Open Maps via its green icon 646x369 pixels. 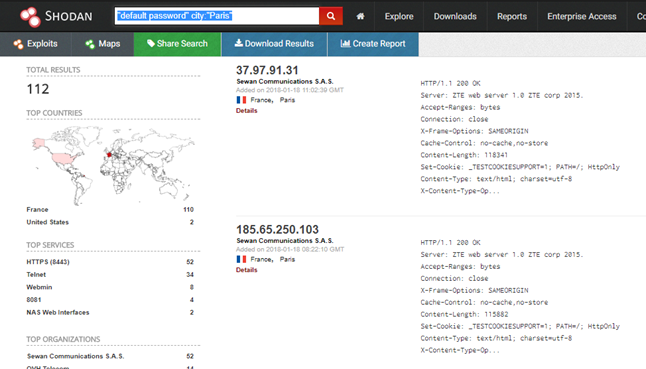[90, 44]
